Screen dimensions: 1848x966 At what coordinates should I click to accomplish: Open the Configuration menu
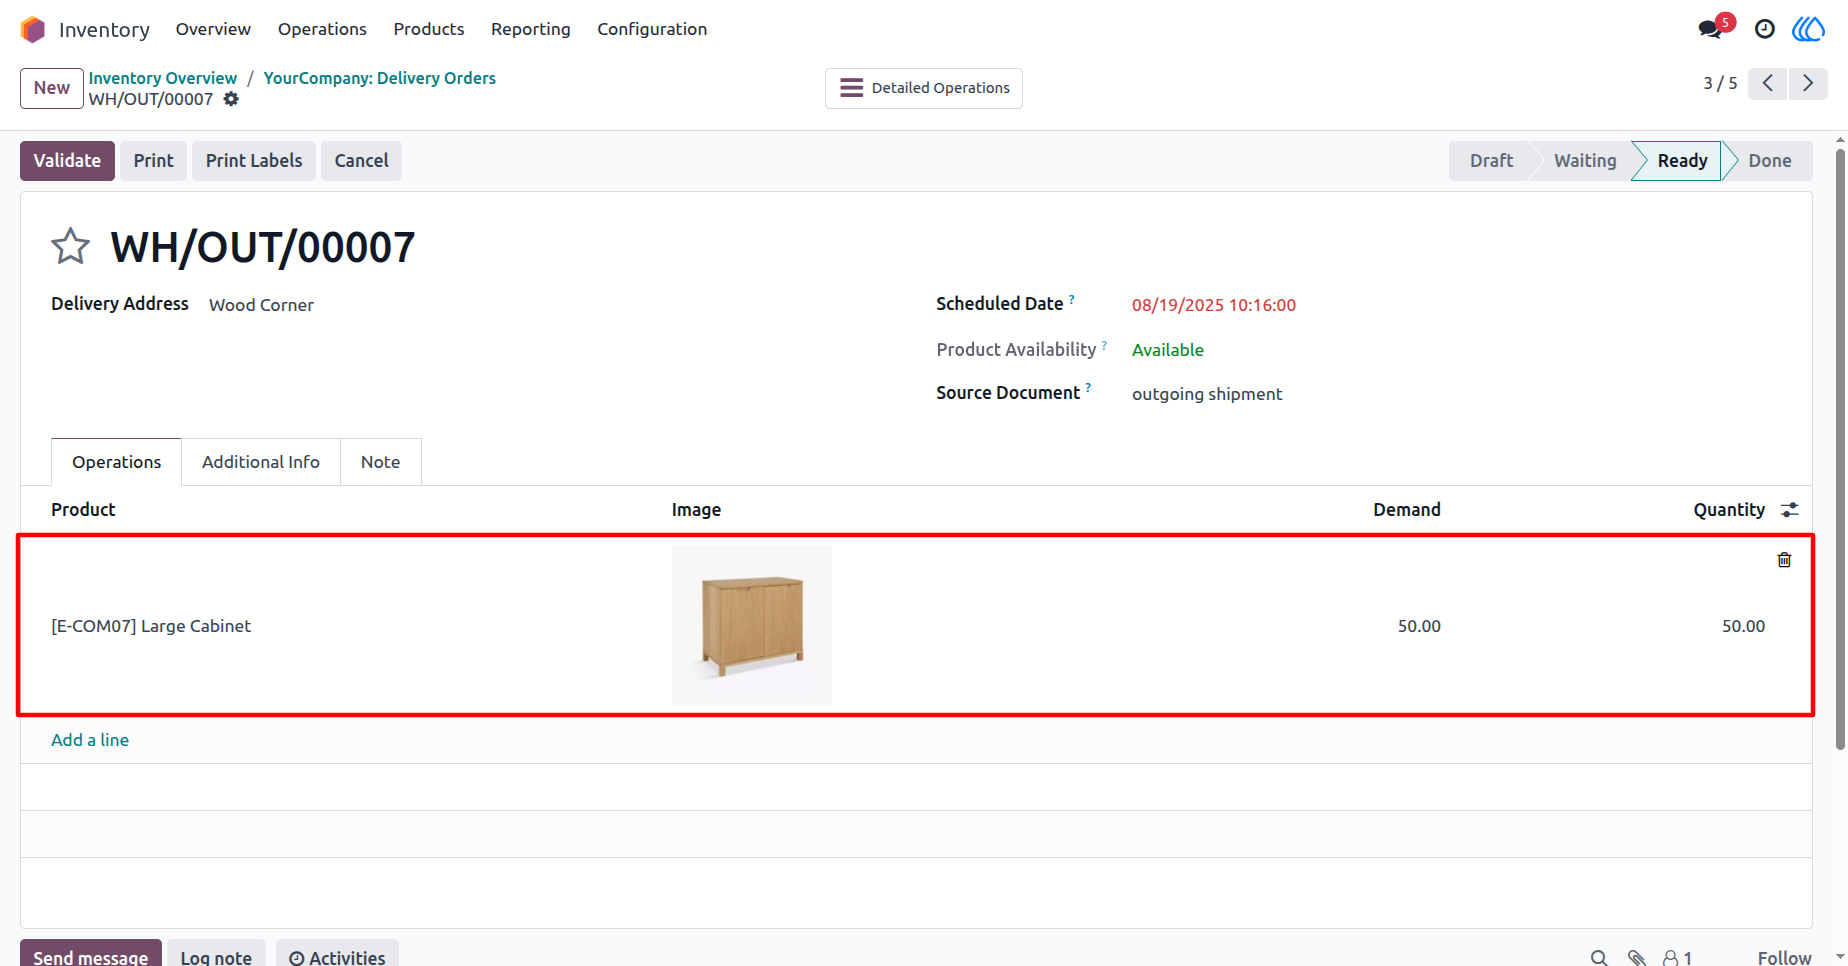[x=652, y=29]
